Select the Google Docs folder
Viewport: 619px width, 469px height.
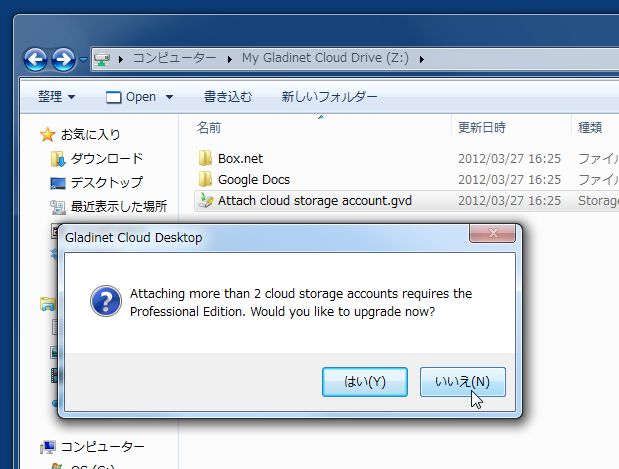(254, 180)
